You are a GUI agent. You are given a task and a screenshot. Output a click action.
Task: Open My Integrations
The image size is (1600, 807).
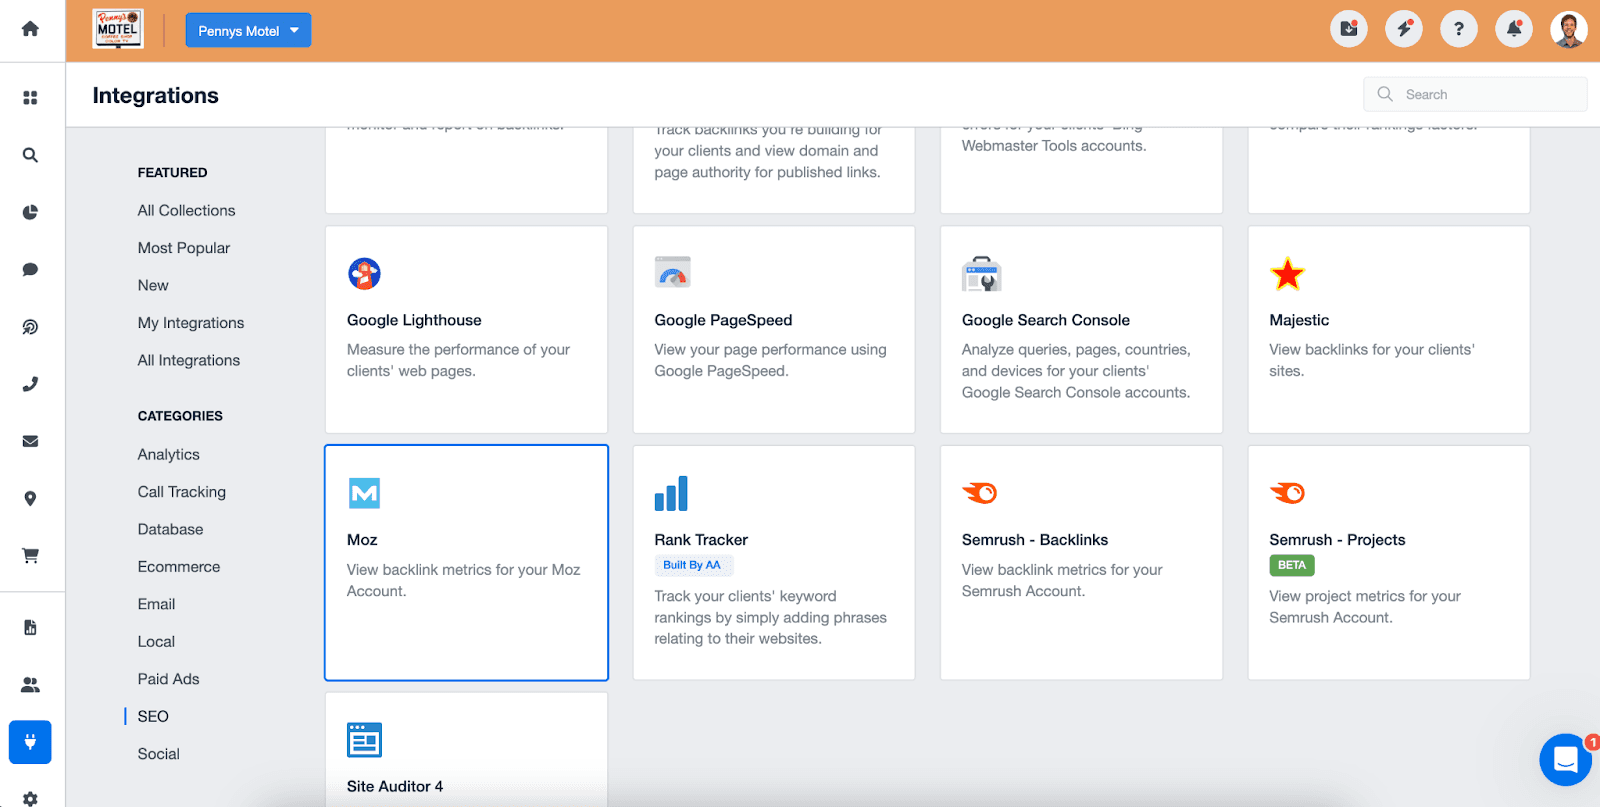pyautogui.click(x=191, y=323)
